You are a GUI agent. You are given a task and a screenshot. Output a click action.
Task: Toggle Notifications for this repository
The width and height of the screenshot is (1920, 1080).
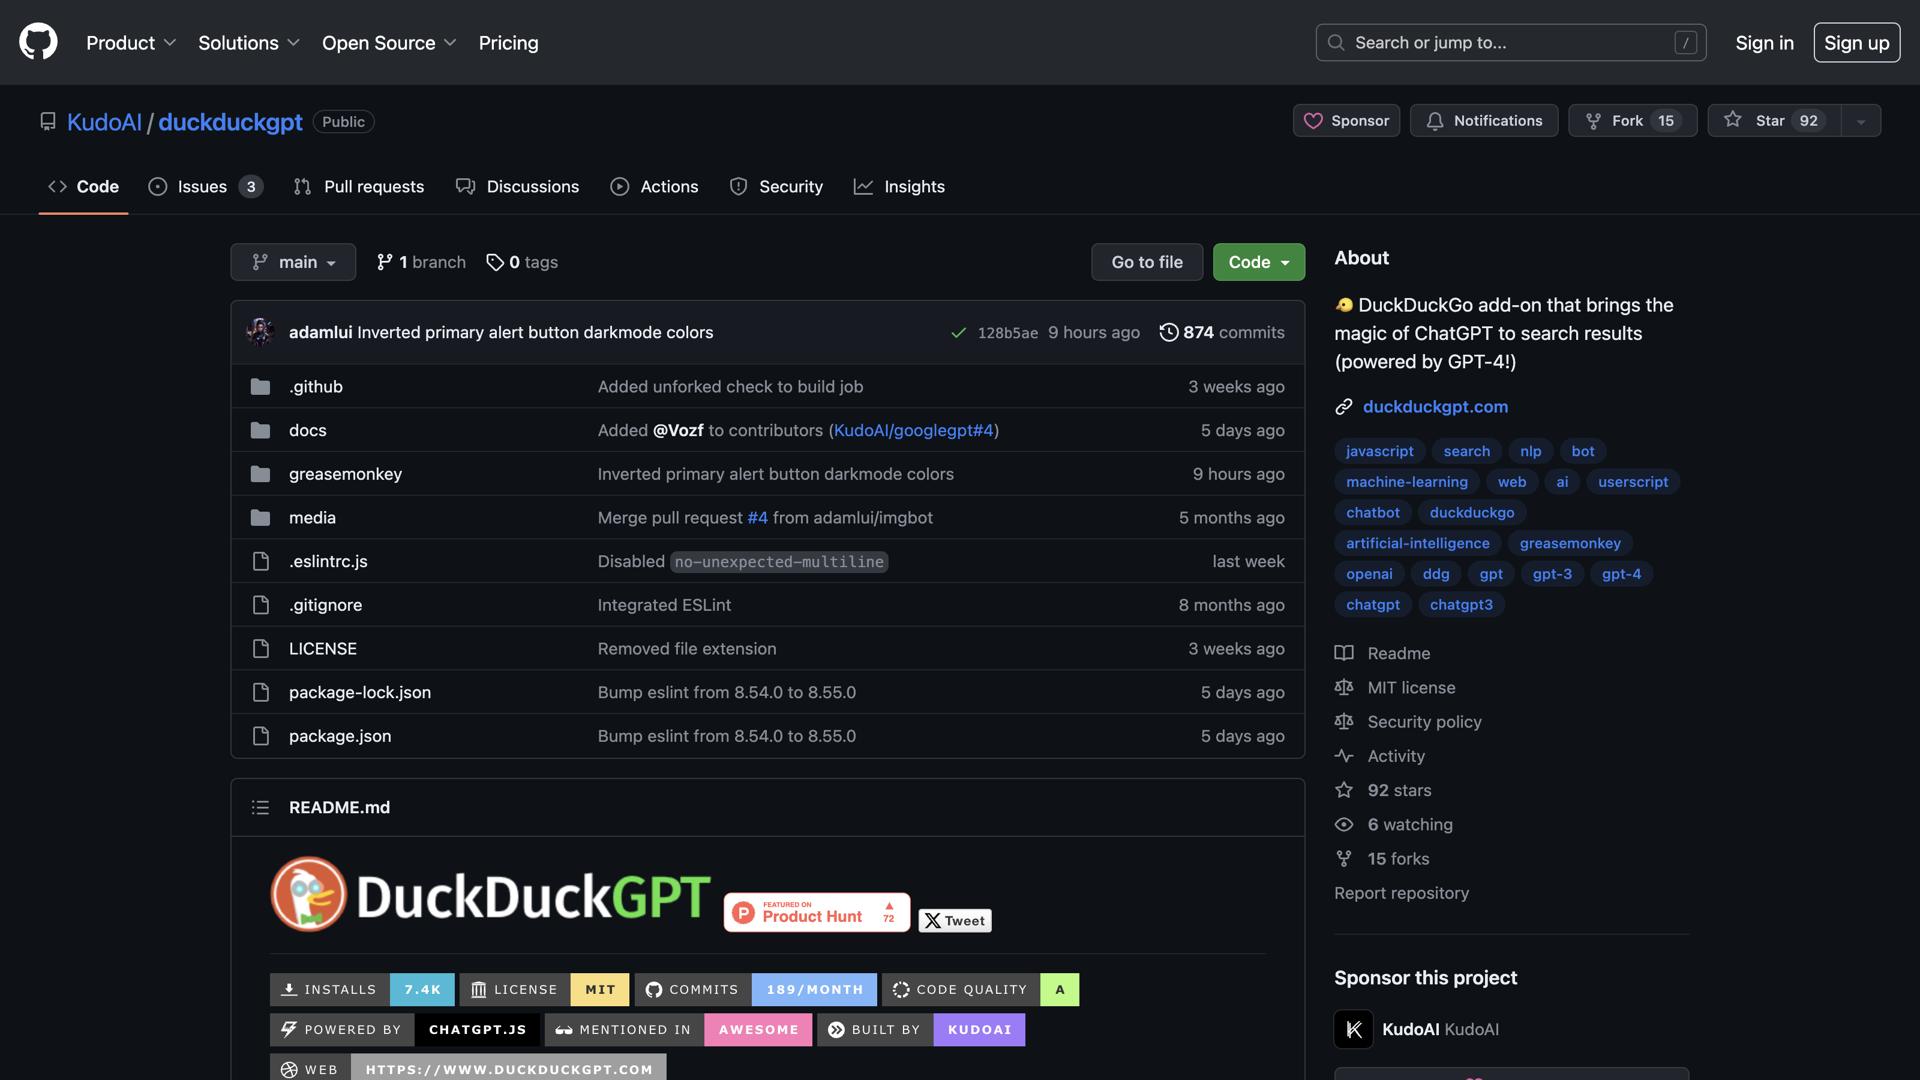pyautogui.click(x=1484, y=121)
